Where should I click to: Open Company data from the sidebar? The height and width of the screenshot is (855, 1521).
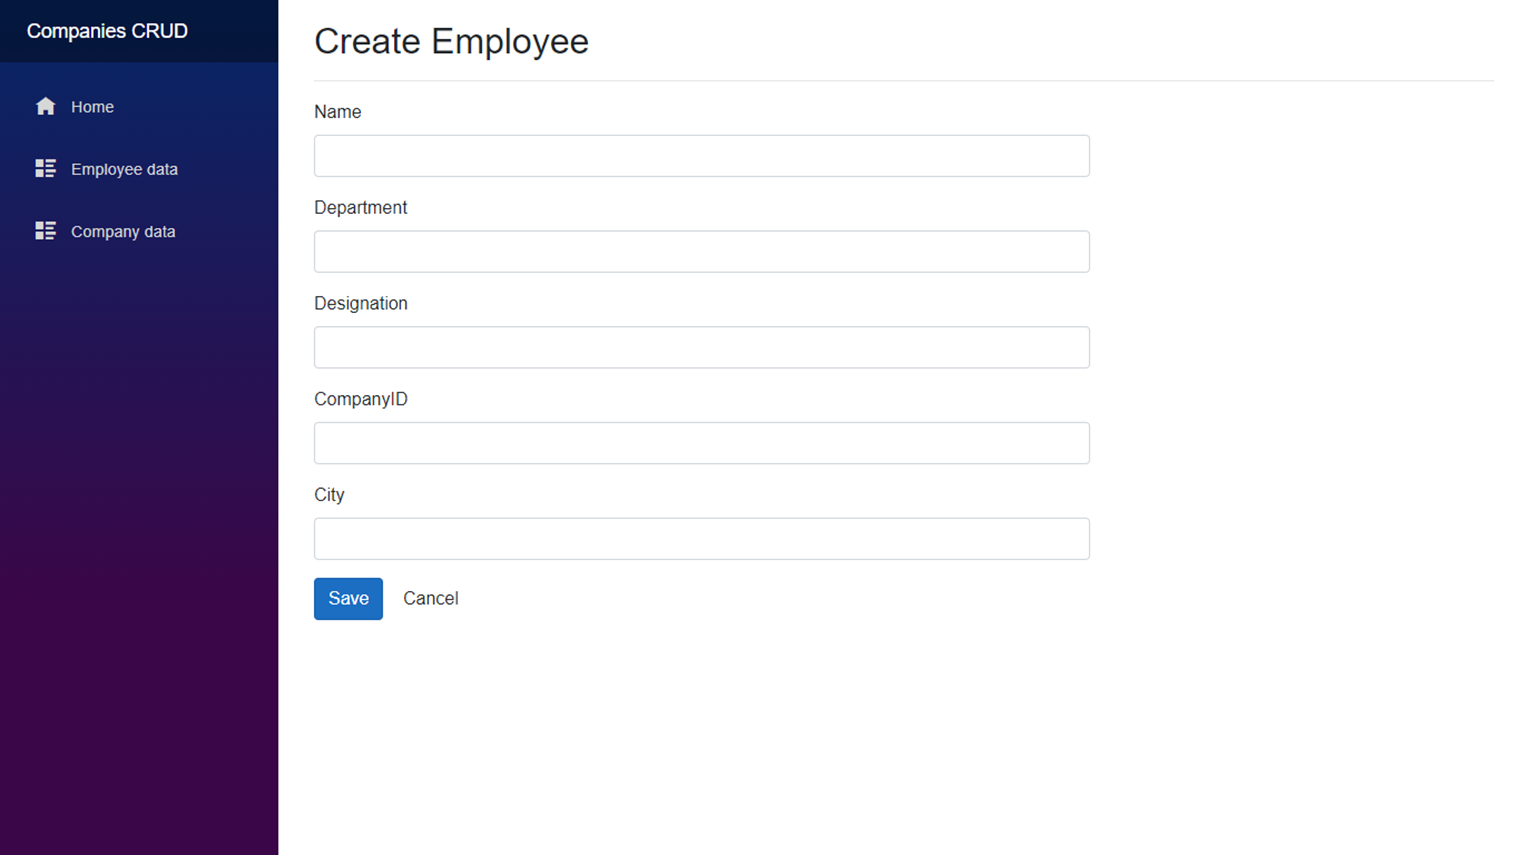[122, 231]
